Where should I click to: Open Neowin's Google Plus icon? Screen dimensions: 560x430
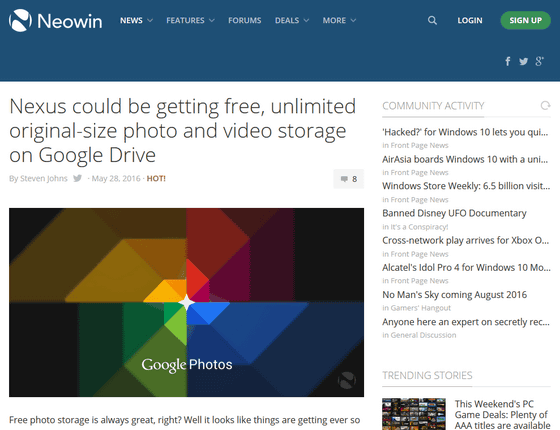click(540, 61)
